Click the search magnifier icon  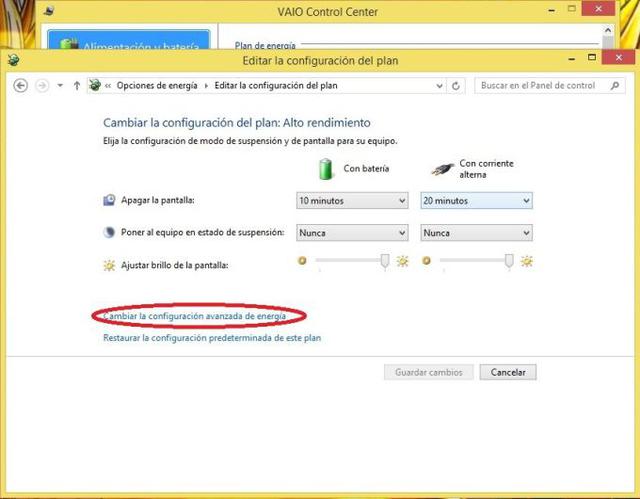tap(615, 86)
